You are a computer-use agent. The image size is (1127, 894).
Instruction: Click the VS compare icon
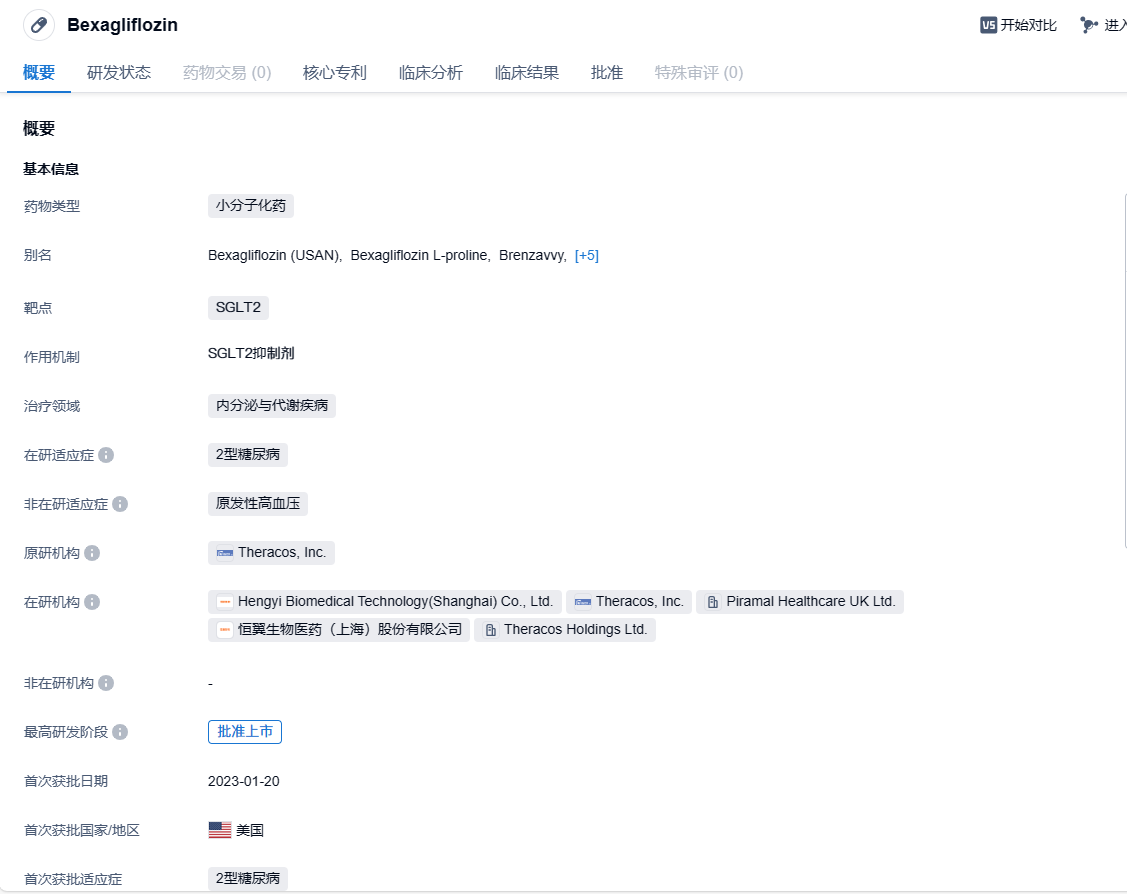pos(988,25)
